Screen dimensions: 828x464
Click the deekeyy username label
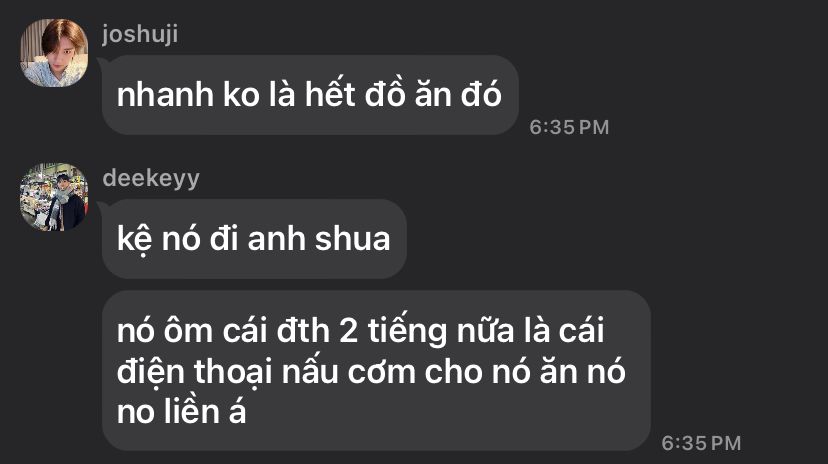[x=151, y=178]
